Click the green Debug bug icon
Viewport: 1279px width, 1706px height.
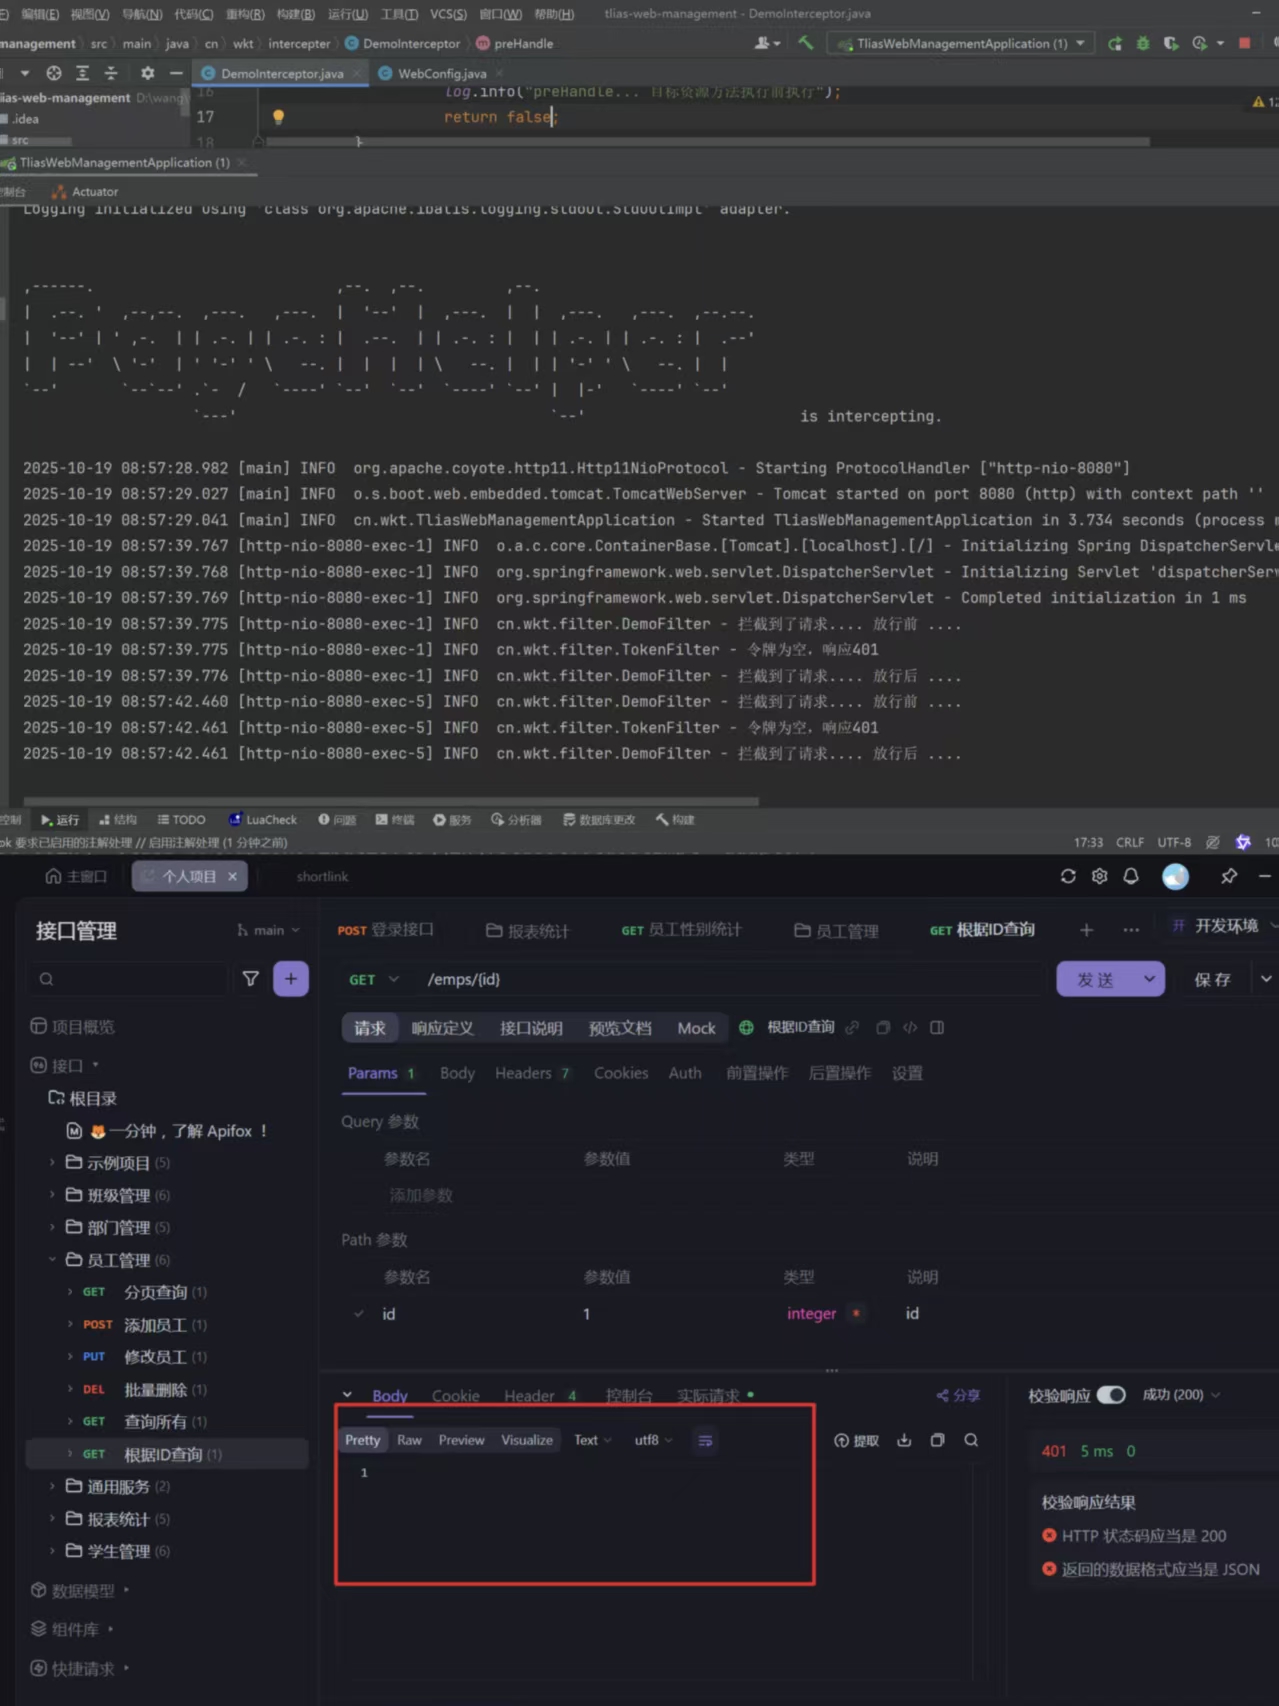[1143, 43]
